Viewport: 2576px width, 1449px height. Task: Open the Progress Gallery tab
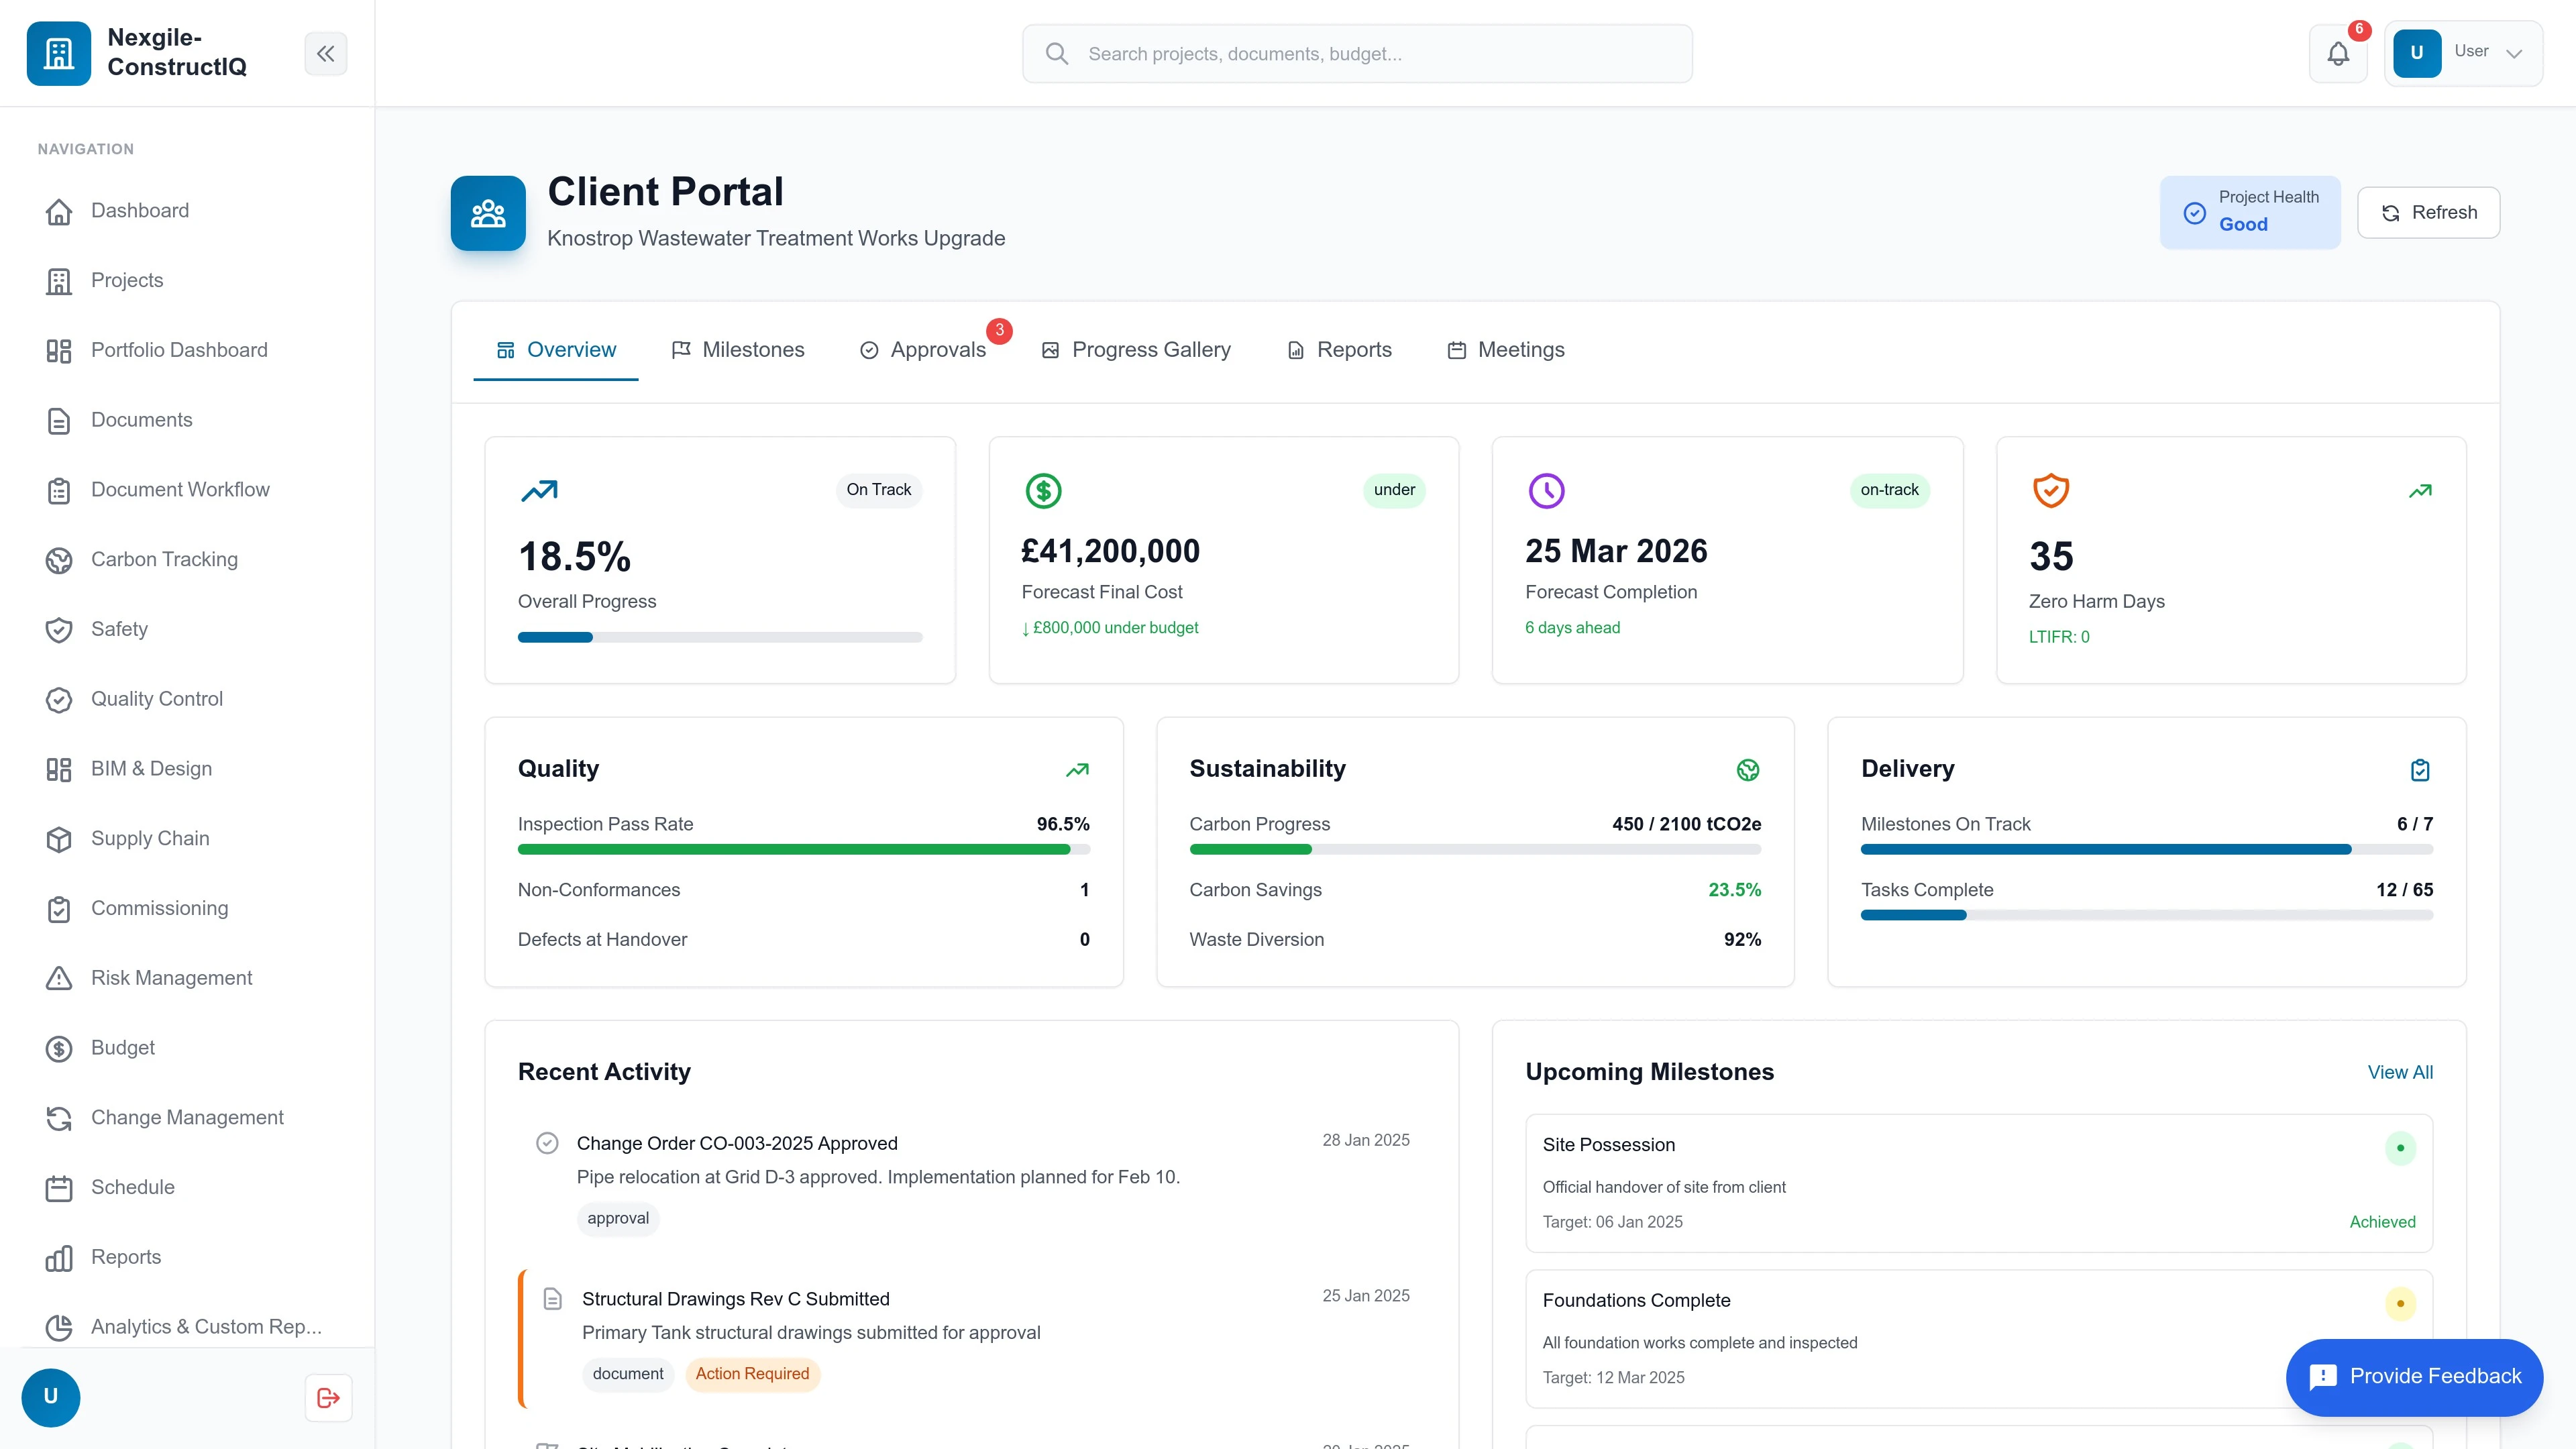point(1137,349)
